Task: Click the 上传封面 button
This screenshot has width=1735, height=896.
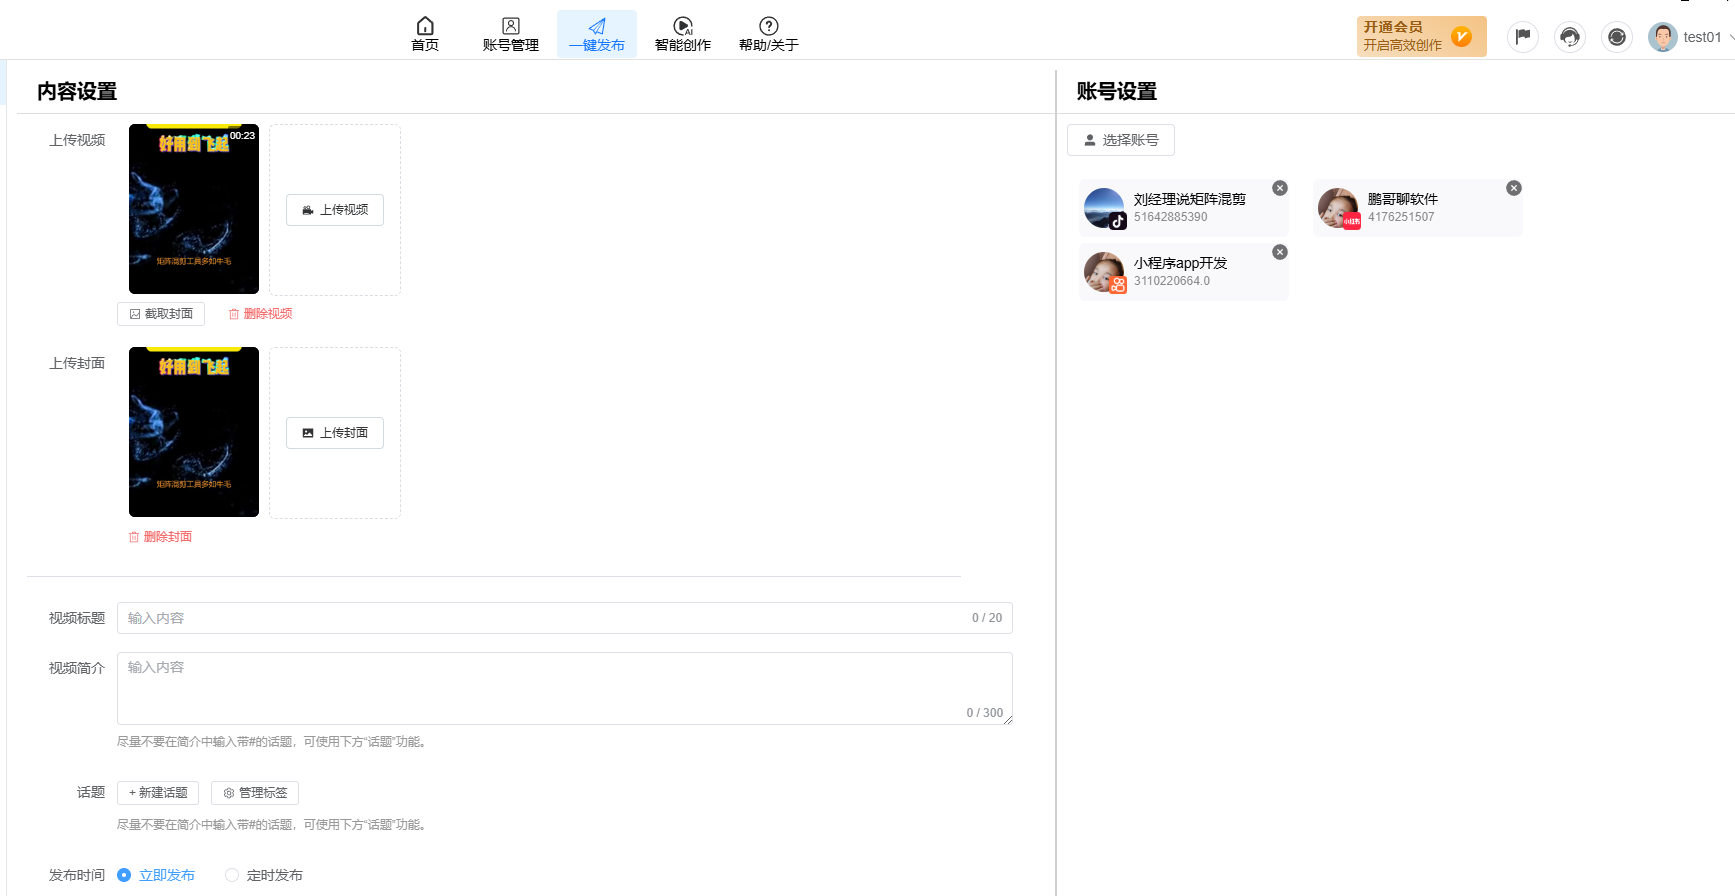Action: tap(335, 433)
